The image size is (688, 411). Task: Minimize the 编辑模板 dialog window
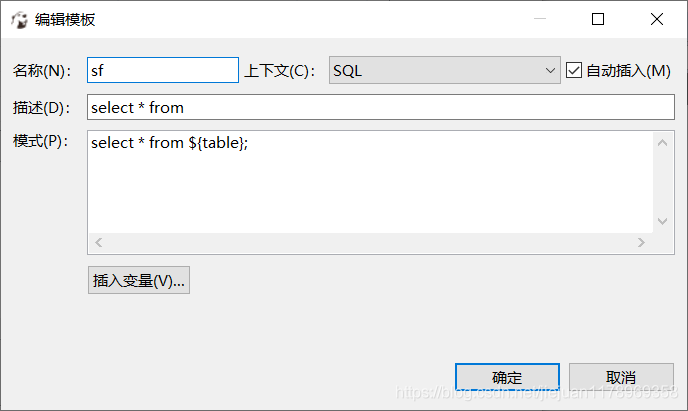click(x=541, y=19)
